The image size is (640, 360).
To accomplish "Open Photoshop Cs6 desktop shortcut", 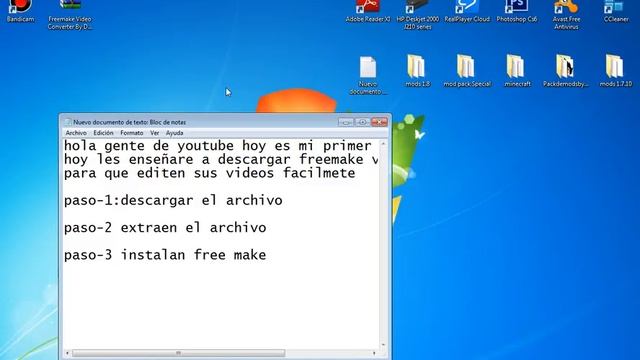I will coord(517,11).
